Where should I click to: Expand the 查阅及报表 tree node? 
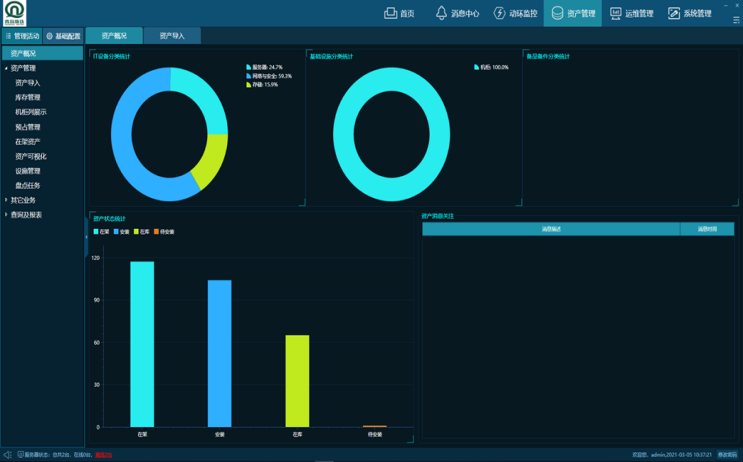coord(6,215)
